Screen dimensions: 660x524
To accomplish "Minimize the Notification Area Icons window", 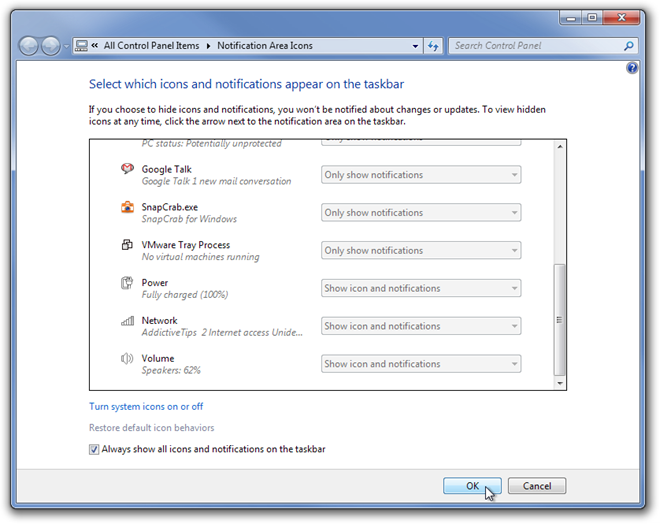I will [x=571, y=18].
